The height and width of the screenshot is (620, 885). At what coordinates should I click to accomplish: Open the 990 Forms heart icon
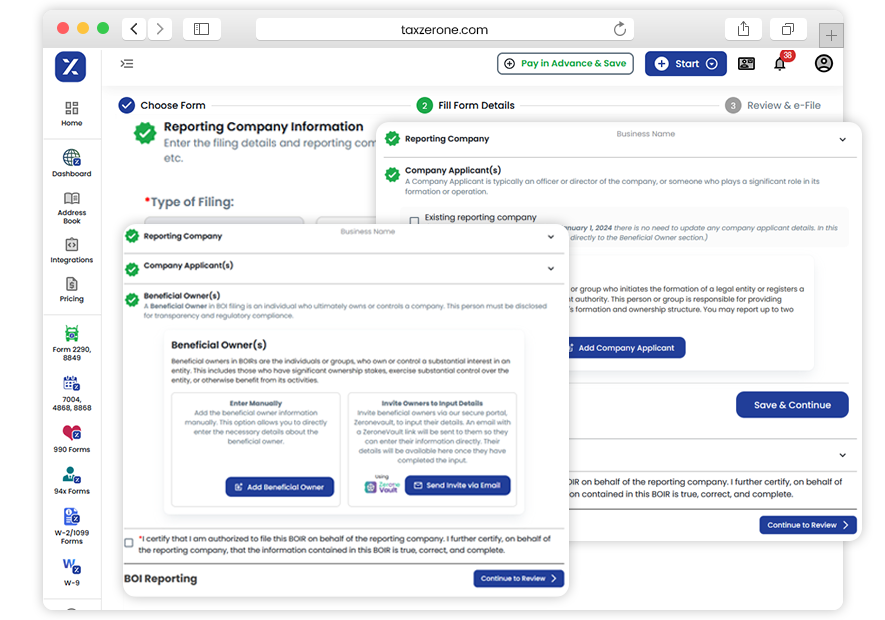pyautogui.click(x=71, y=433)
